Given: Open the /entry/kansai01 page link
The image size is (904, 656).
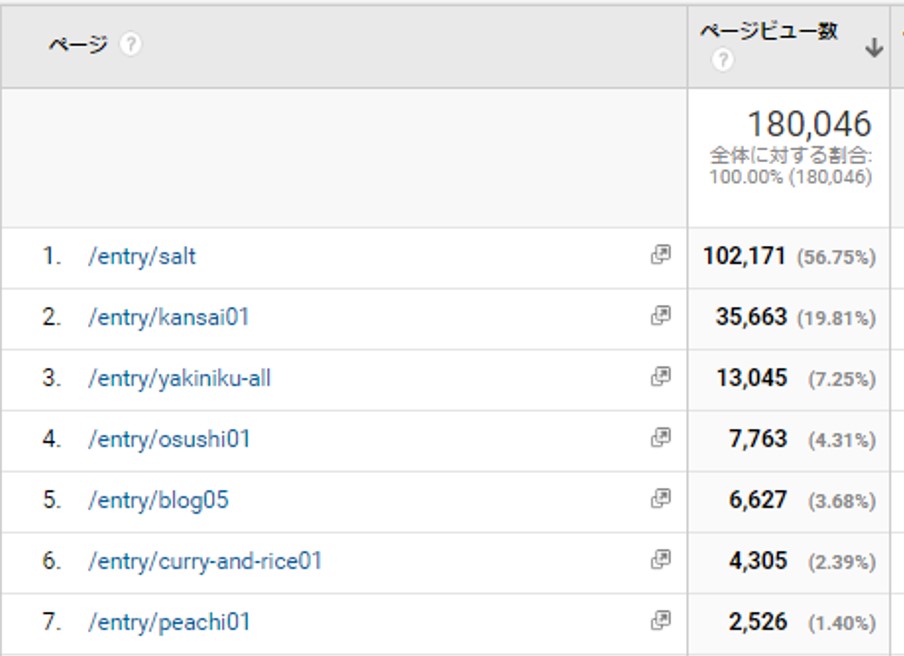Looking at the screenshot, I should pyautogui.click(x=168, y=318).
